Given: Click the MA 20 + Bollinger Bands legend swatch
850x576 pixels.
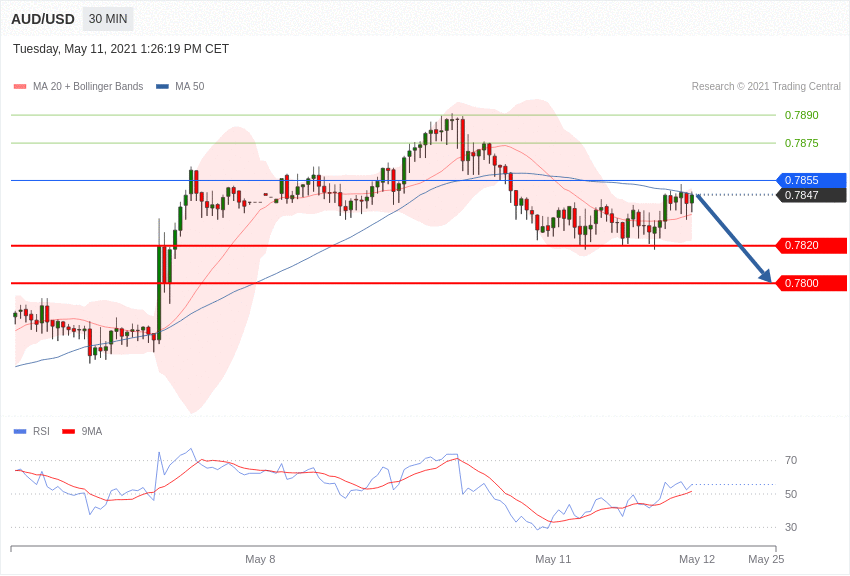Looking at the screenshot, I should click(x=20, y=86).
